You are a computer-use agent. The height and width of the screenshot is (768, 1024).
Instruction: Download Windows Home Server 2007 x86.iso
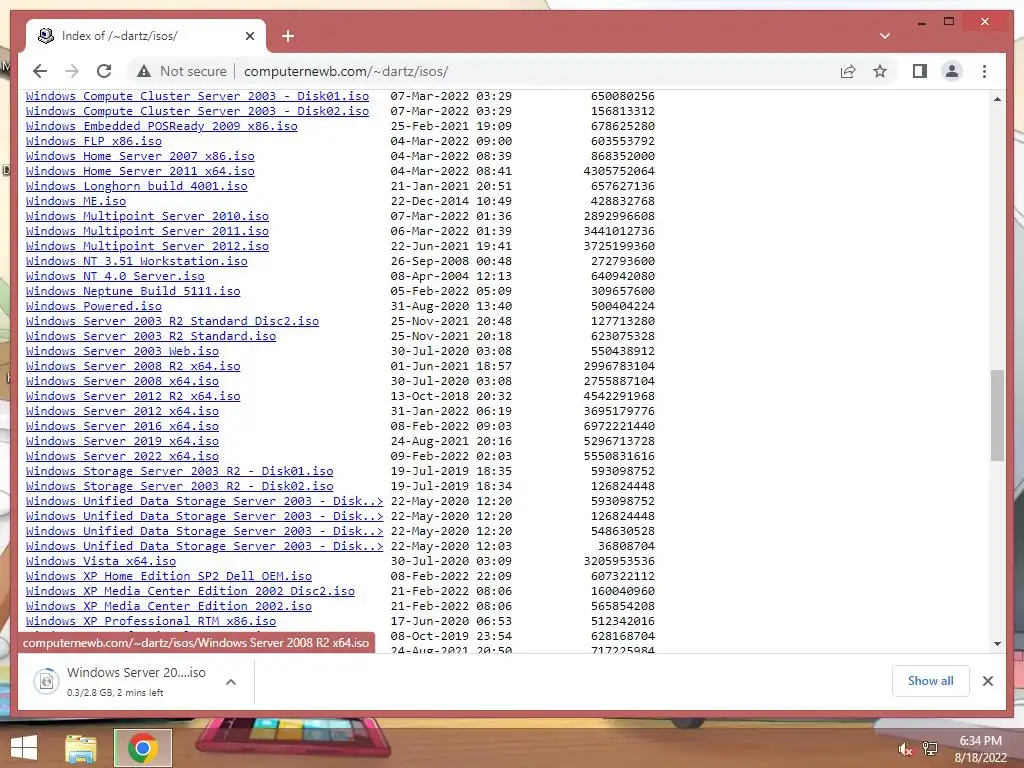(140, 156)
